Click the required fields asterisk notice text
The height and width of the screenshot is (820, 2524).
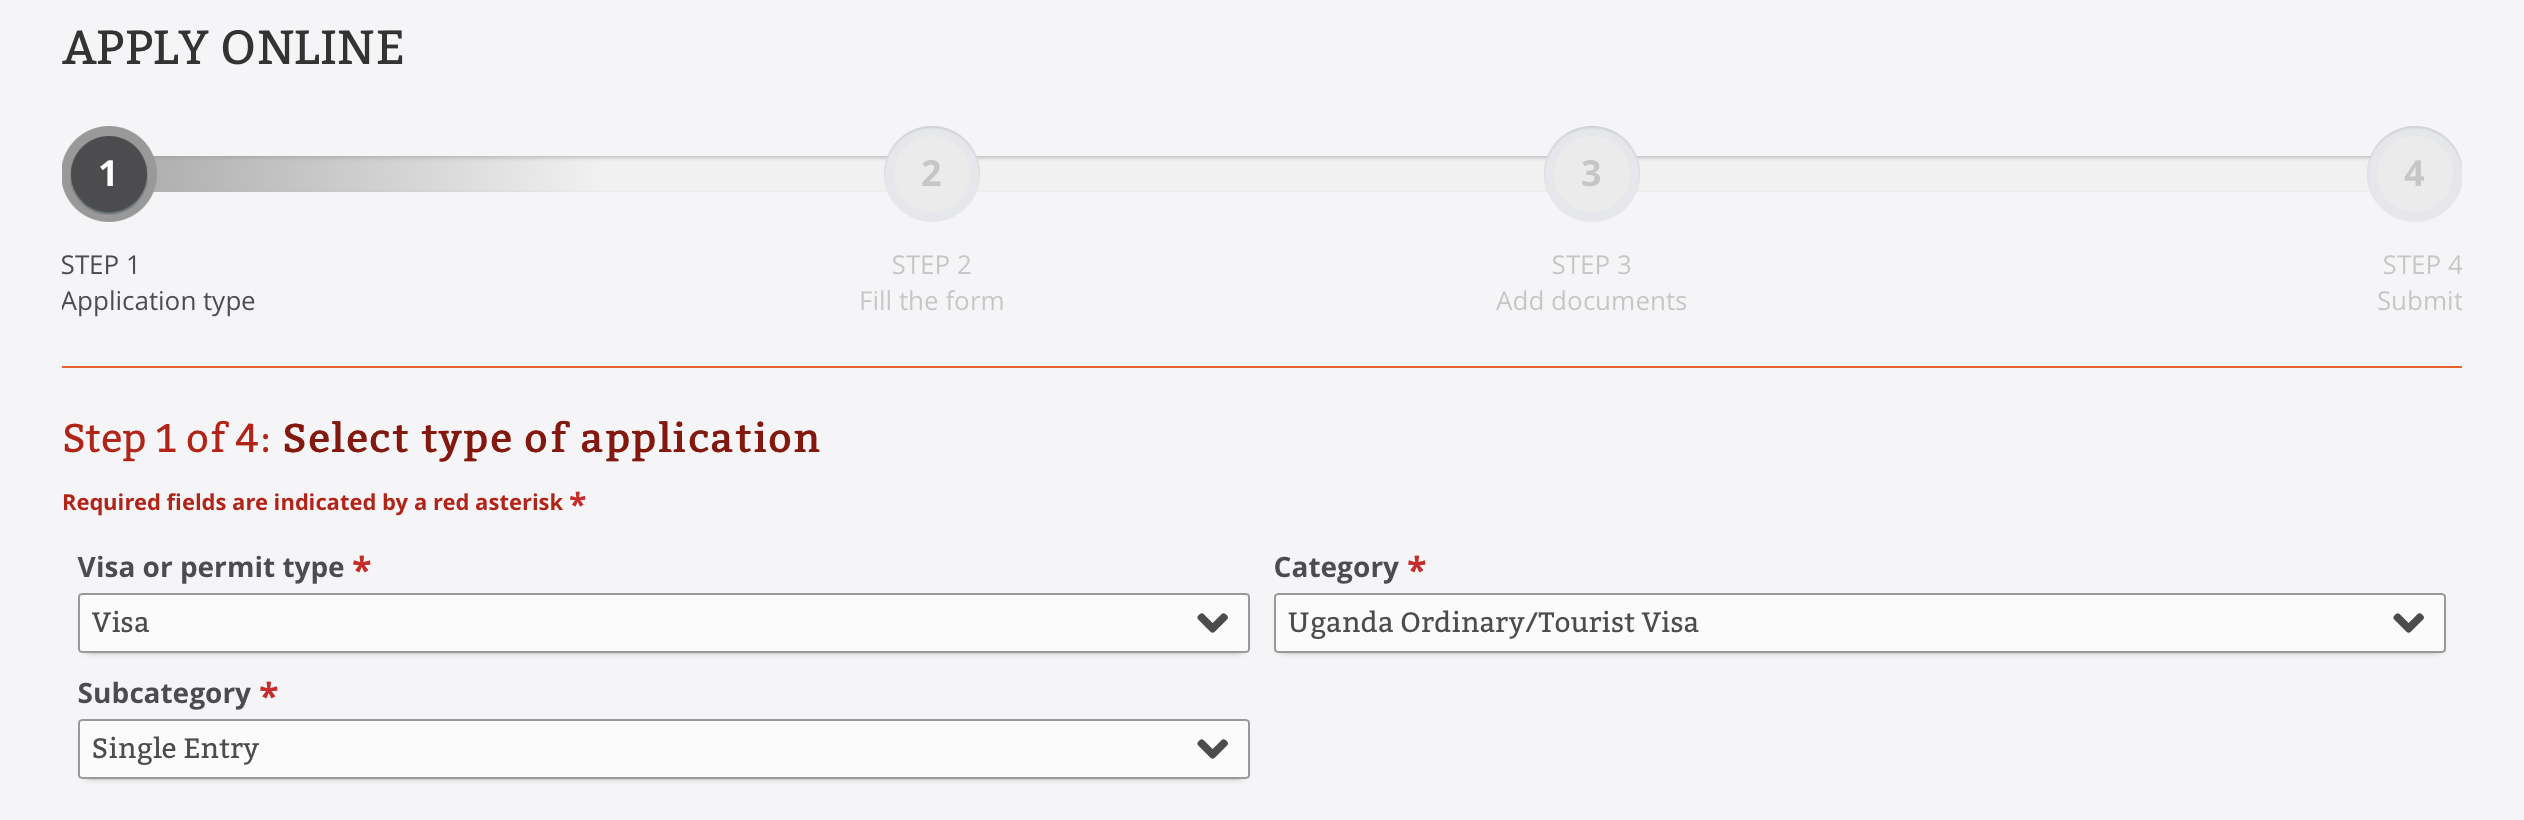(x=324, y=503)
